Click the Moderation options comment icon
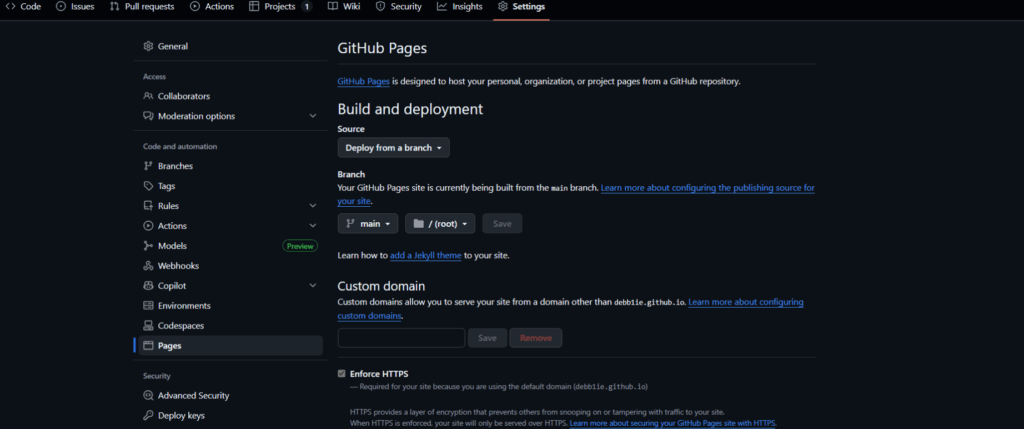This screenshot has height=429, width=1024. 148,116
